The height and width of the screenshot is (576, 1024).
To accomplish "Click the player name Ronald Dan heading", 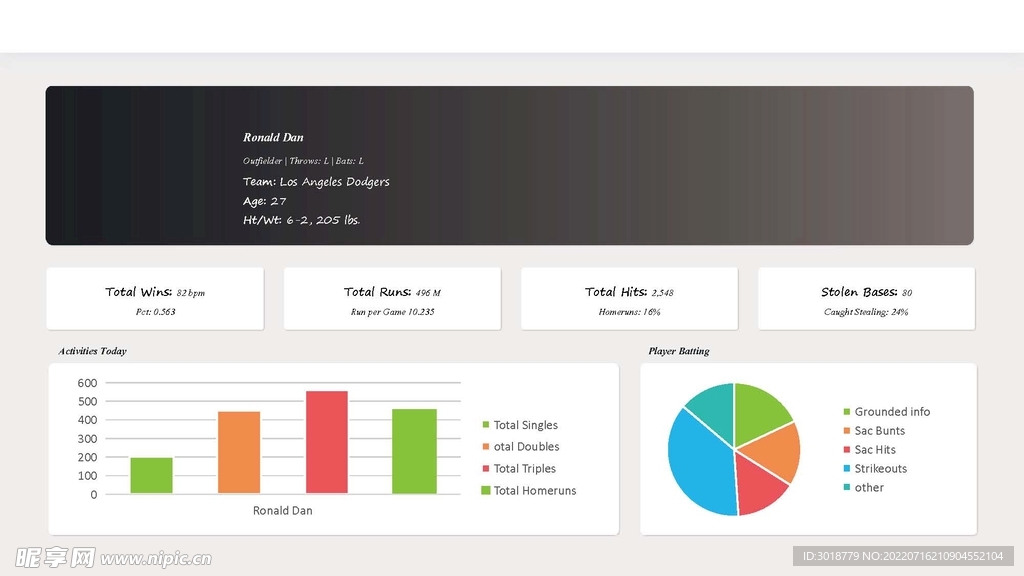I will tap(273, 137).
